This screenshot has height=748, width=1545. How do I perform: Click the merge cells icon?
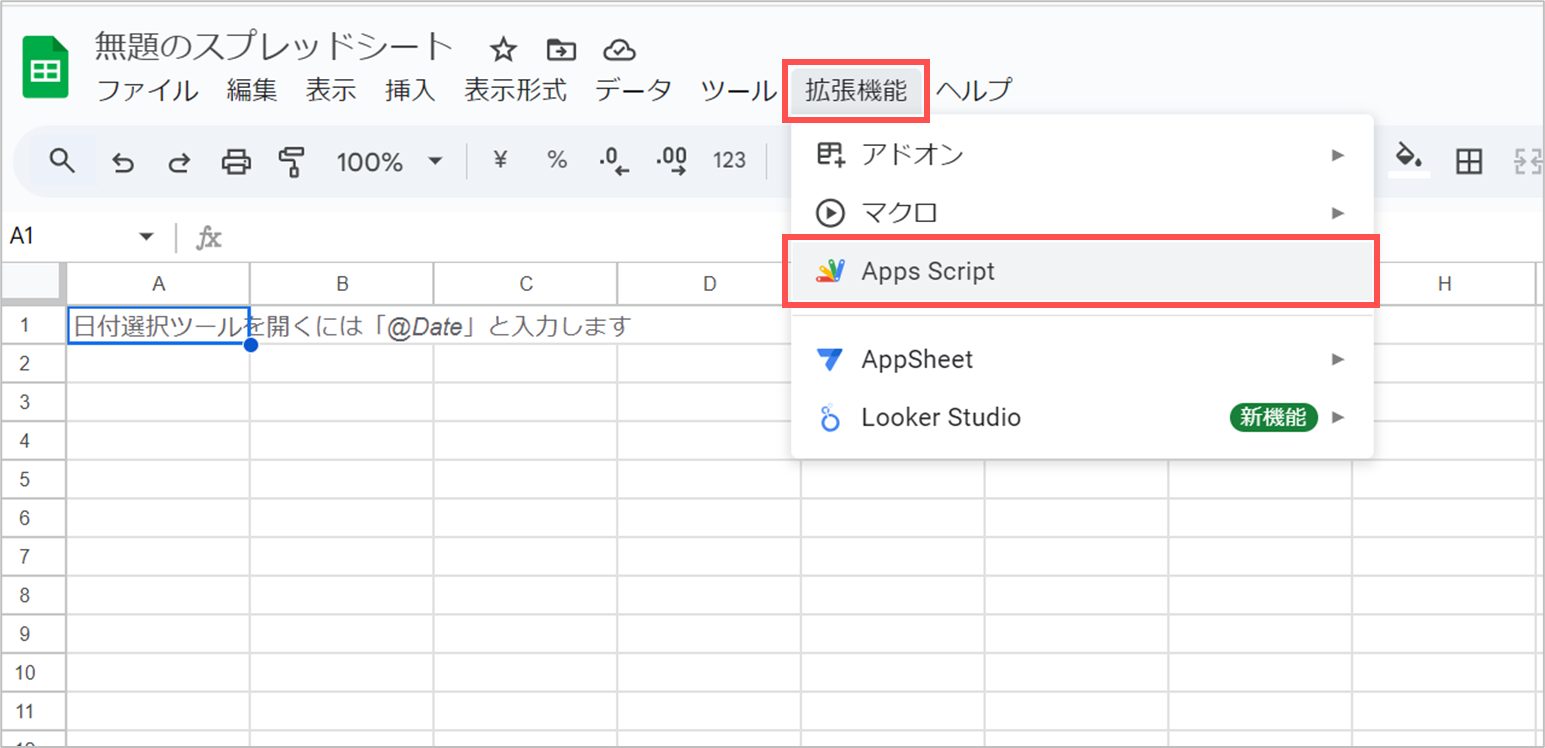[1526, 161]
